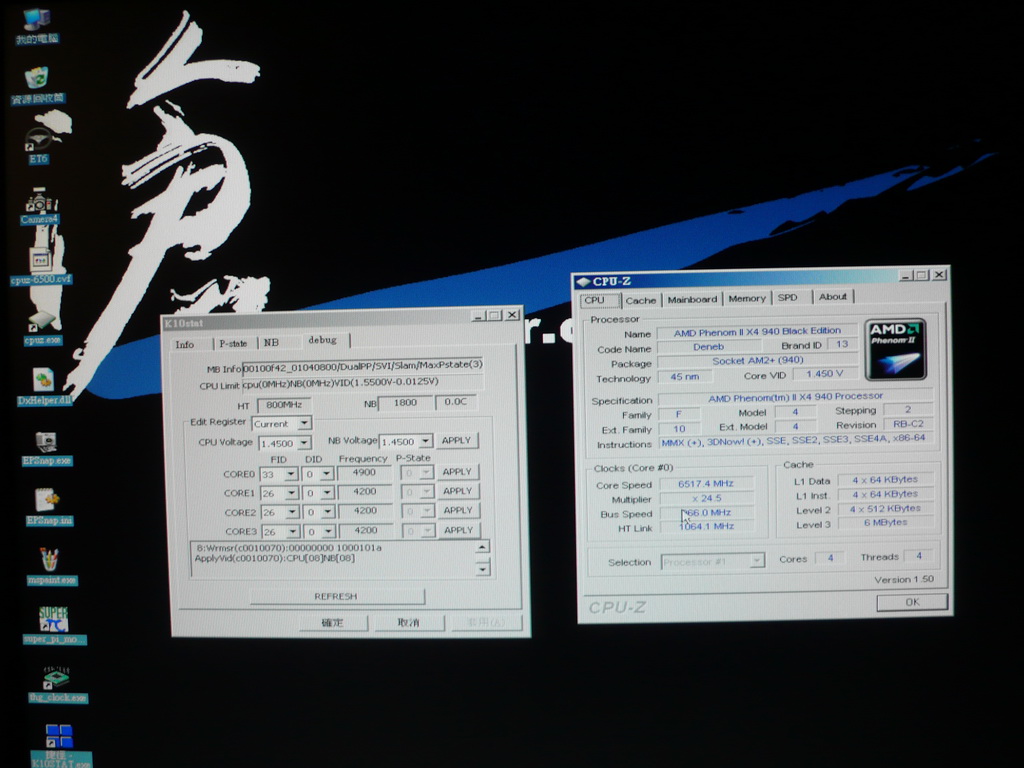Expand the CPU Voltage dropdown

[x=304, y=443]
